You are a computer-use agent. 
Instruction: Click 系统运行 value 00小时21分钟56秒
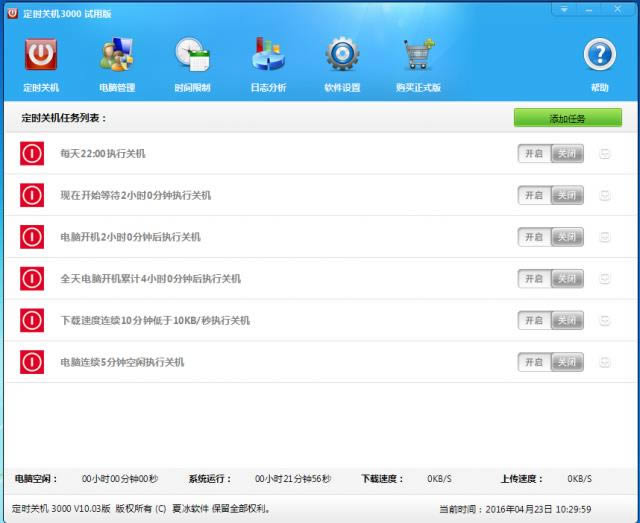point(293,478)
